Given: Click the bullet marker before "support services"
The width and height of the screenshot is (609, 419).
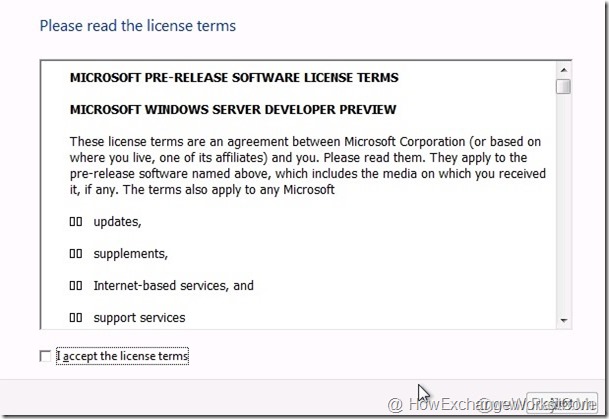Looking at the screenshot, I should (76, 317).
